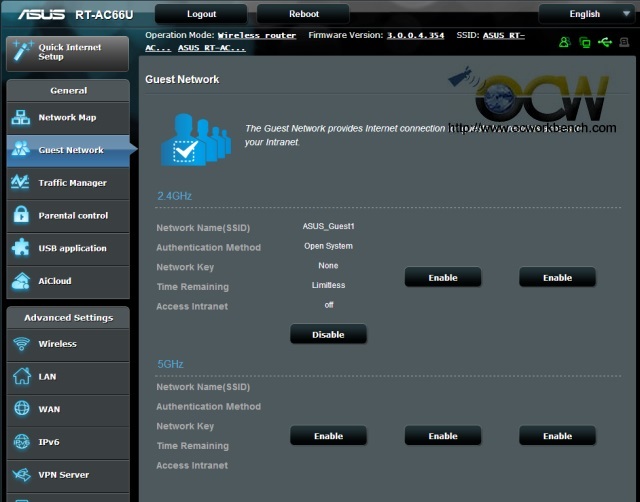Click the VPN Server icon
The height and width of the screenshot is (502, 640).
pyautogui.click(x=21, y=475)
